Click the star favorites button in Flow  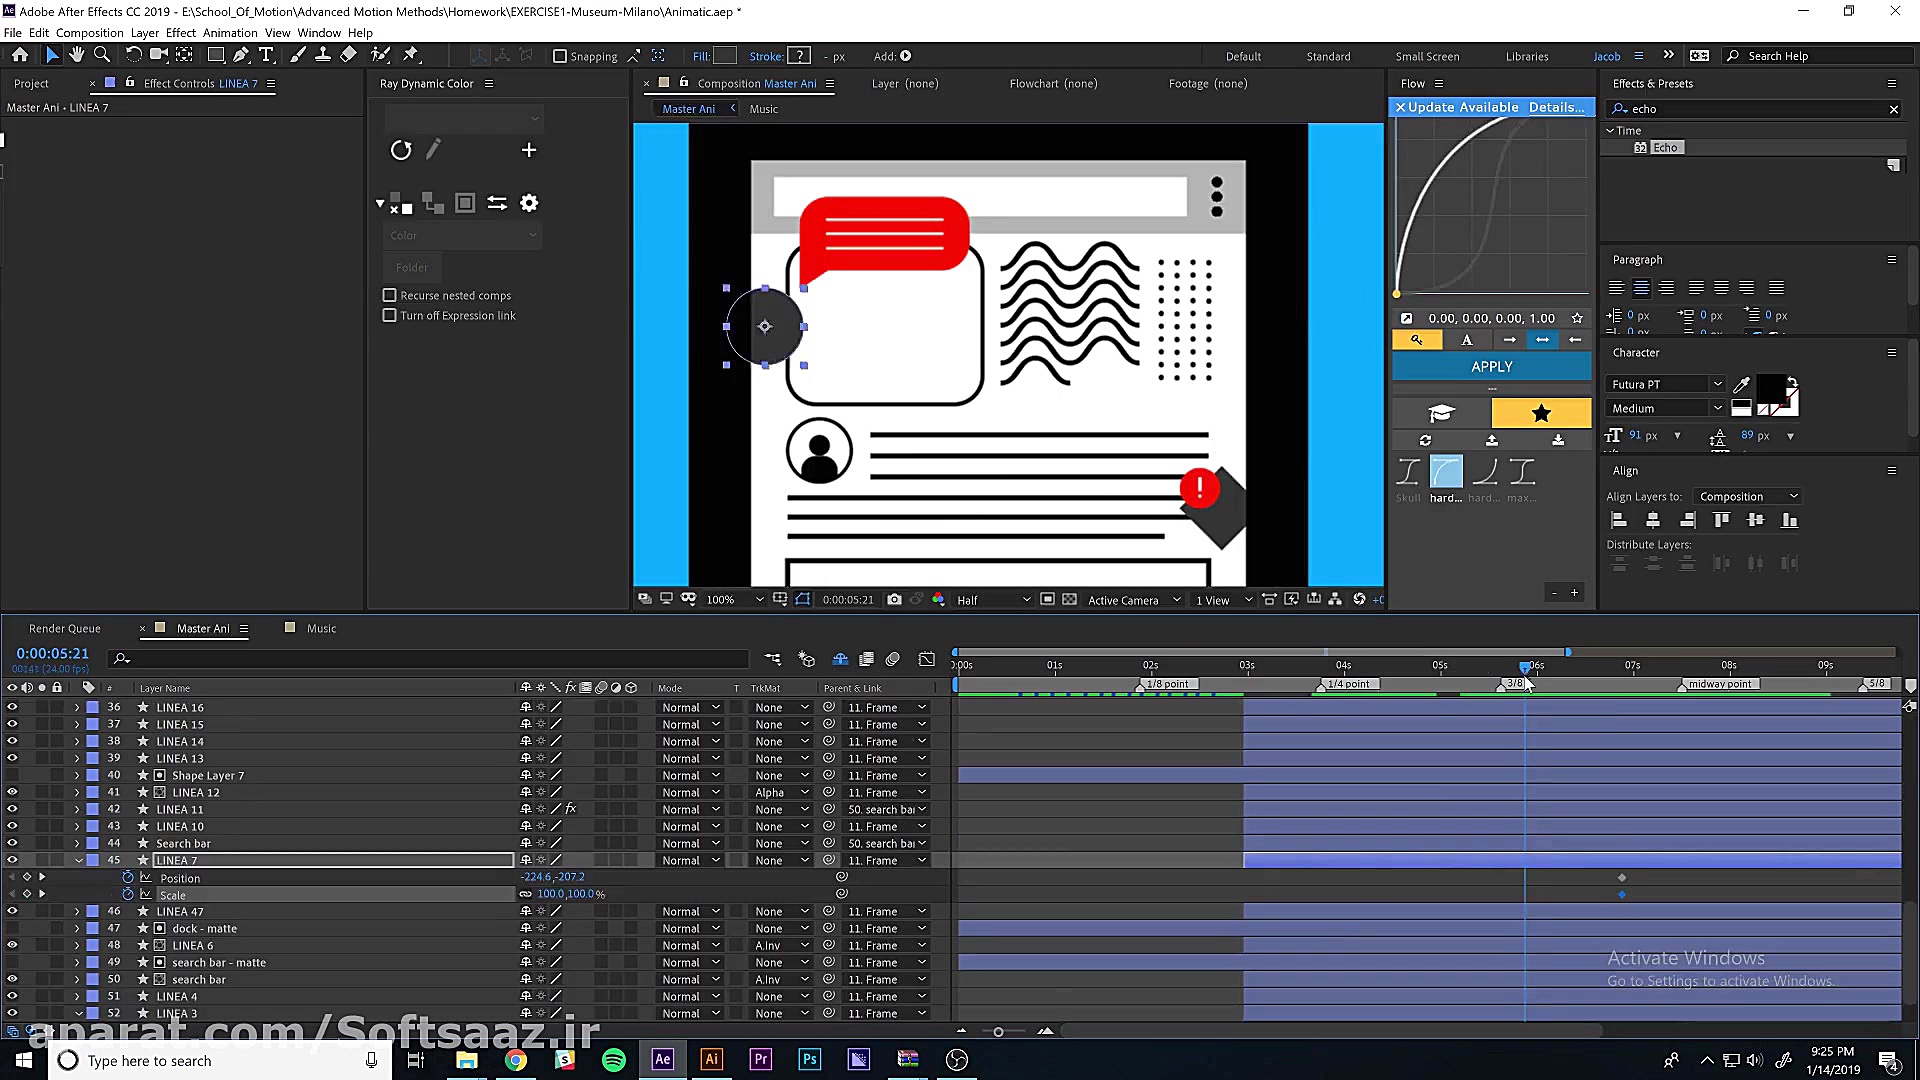(x=1540, y=412)
